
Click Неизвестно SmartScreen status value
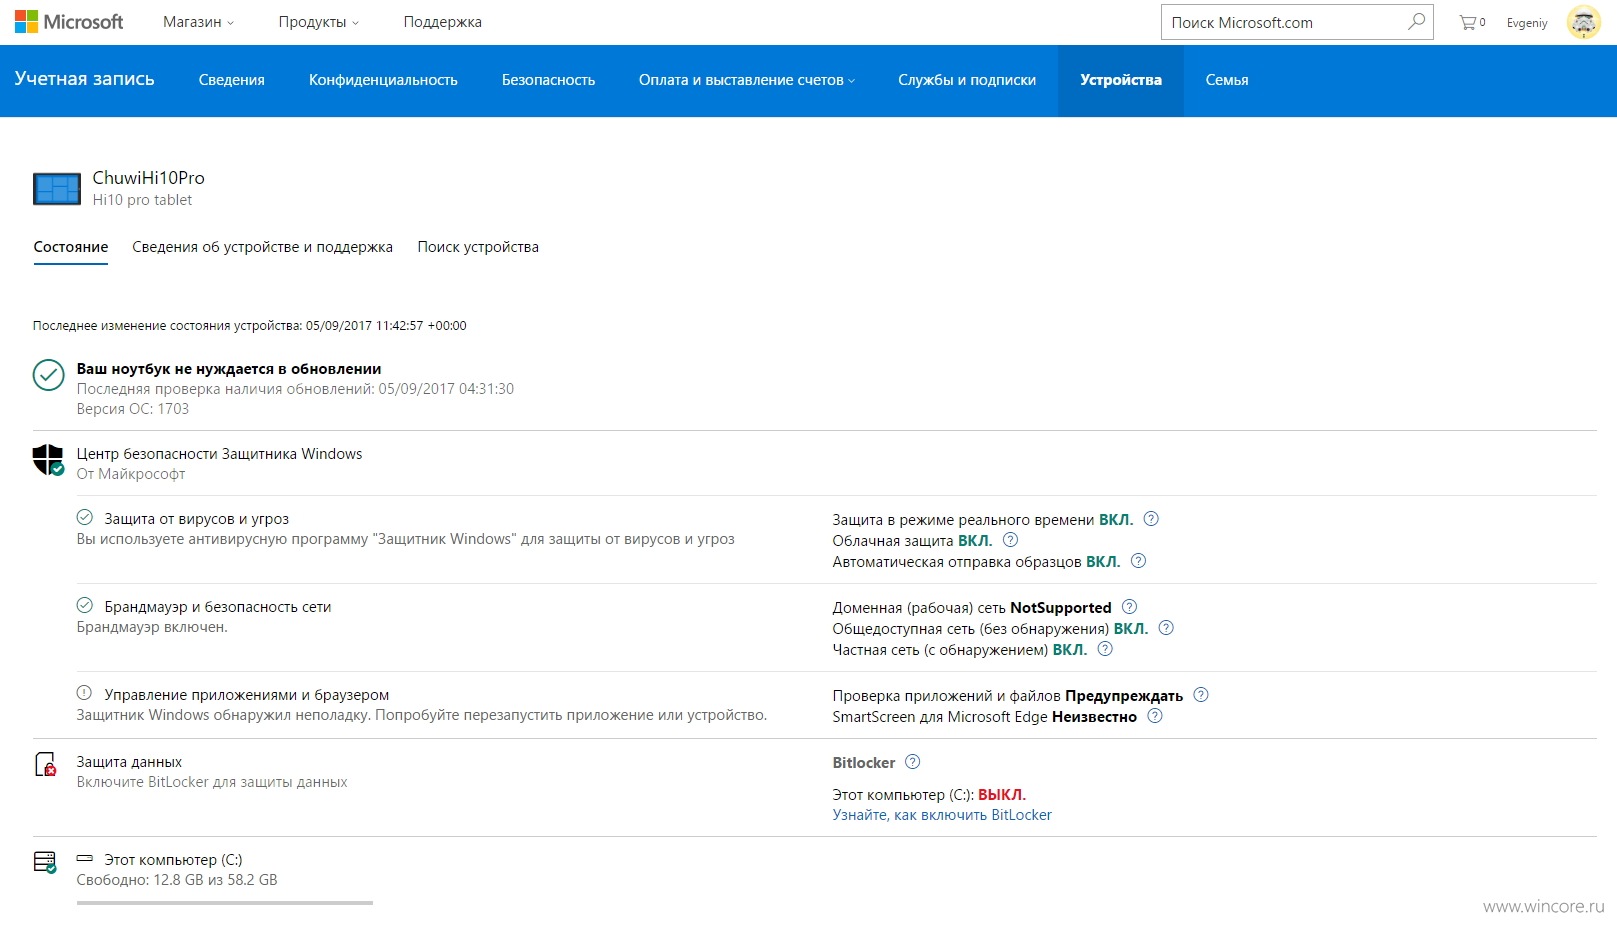pyautogui.click(x=1094, y=717)
